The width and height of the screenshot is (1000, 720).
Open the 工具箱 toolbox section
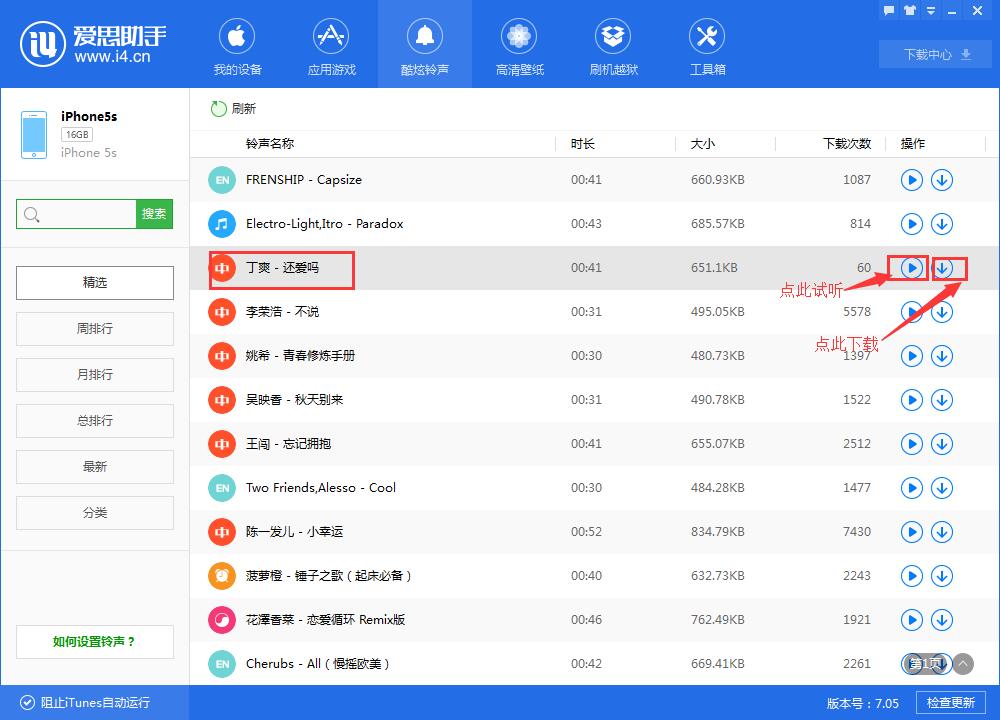click(706, 44)
